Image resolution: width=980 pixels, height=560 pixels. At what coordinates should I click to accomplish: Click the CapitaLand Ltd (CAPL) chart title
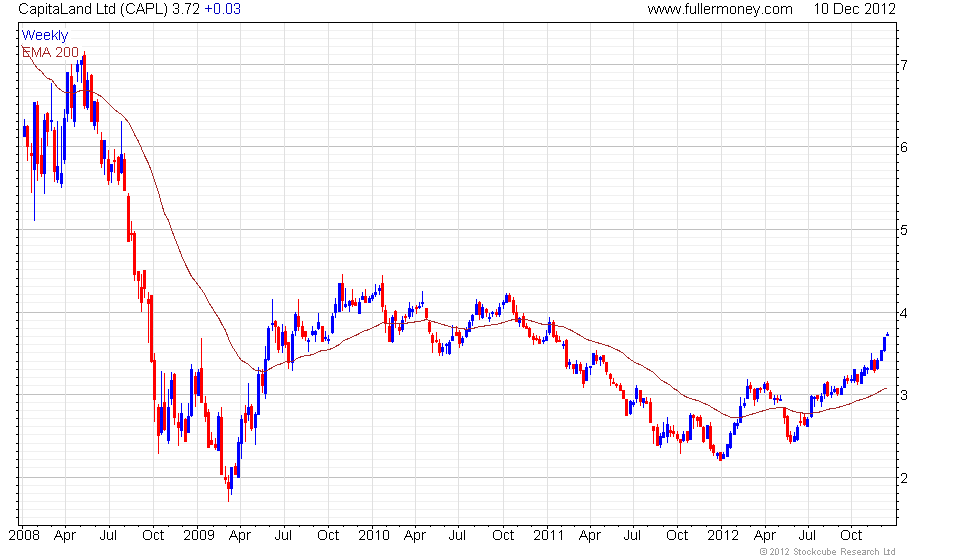92,9
